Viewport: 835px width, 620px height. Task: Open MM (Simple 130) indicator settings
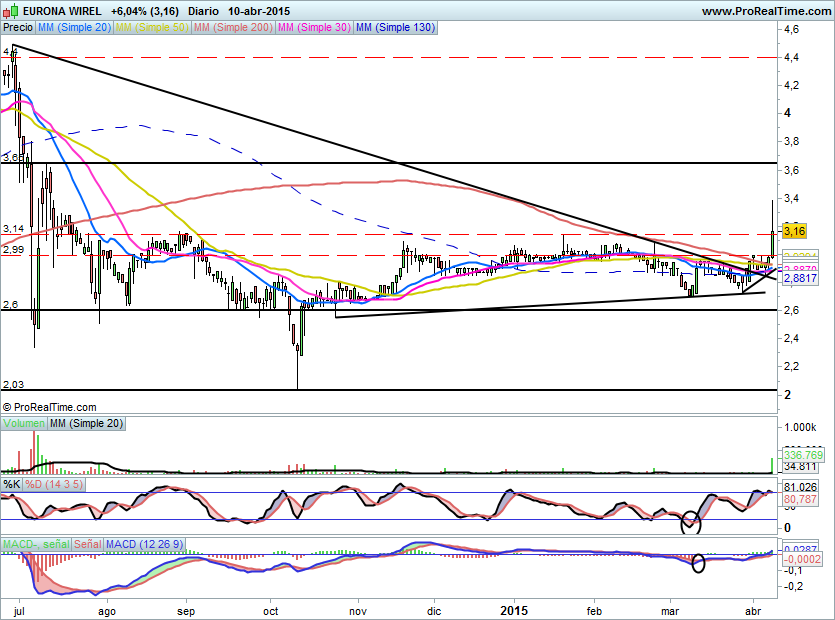pos(395,28)
